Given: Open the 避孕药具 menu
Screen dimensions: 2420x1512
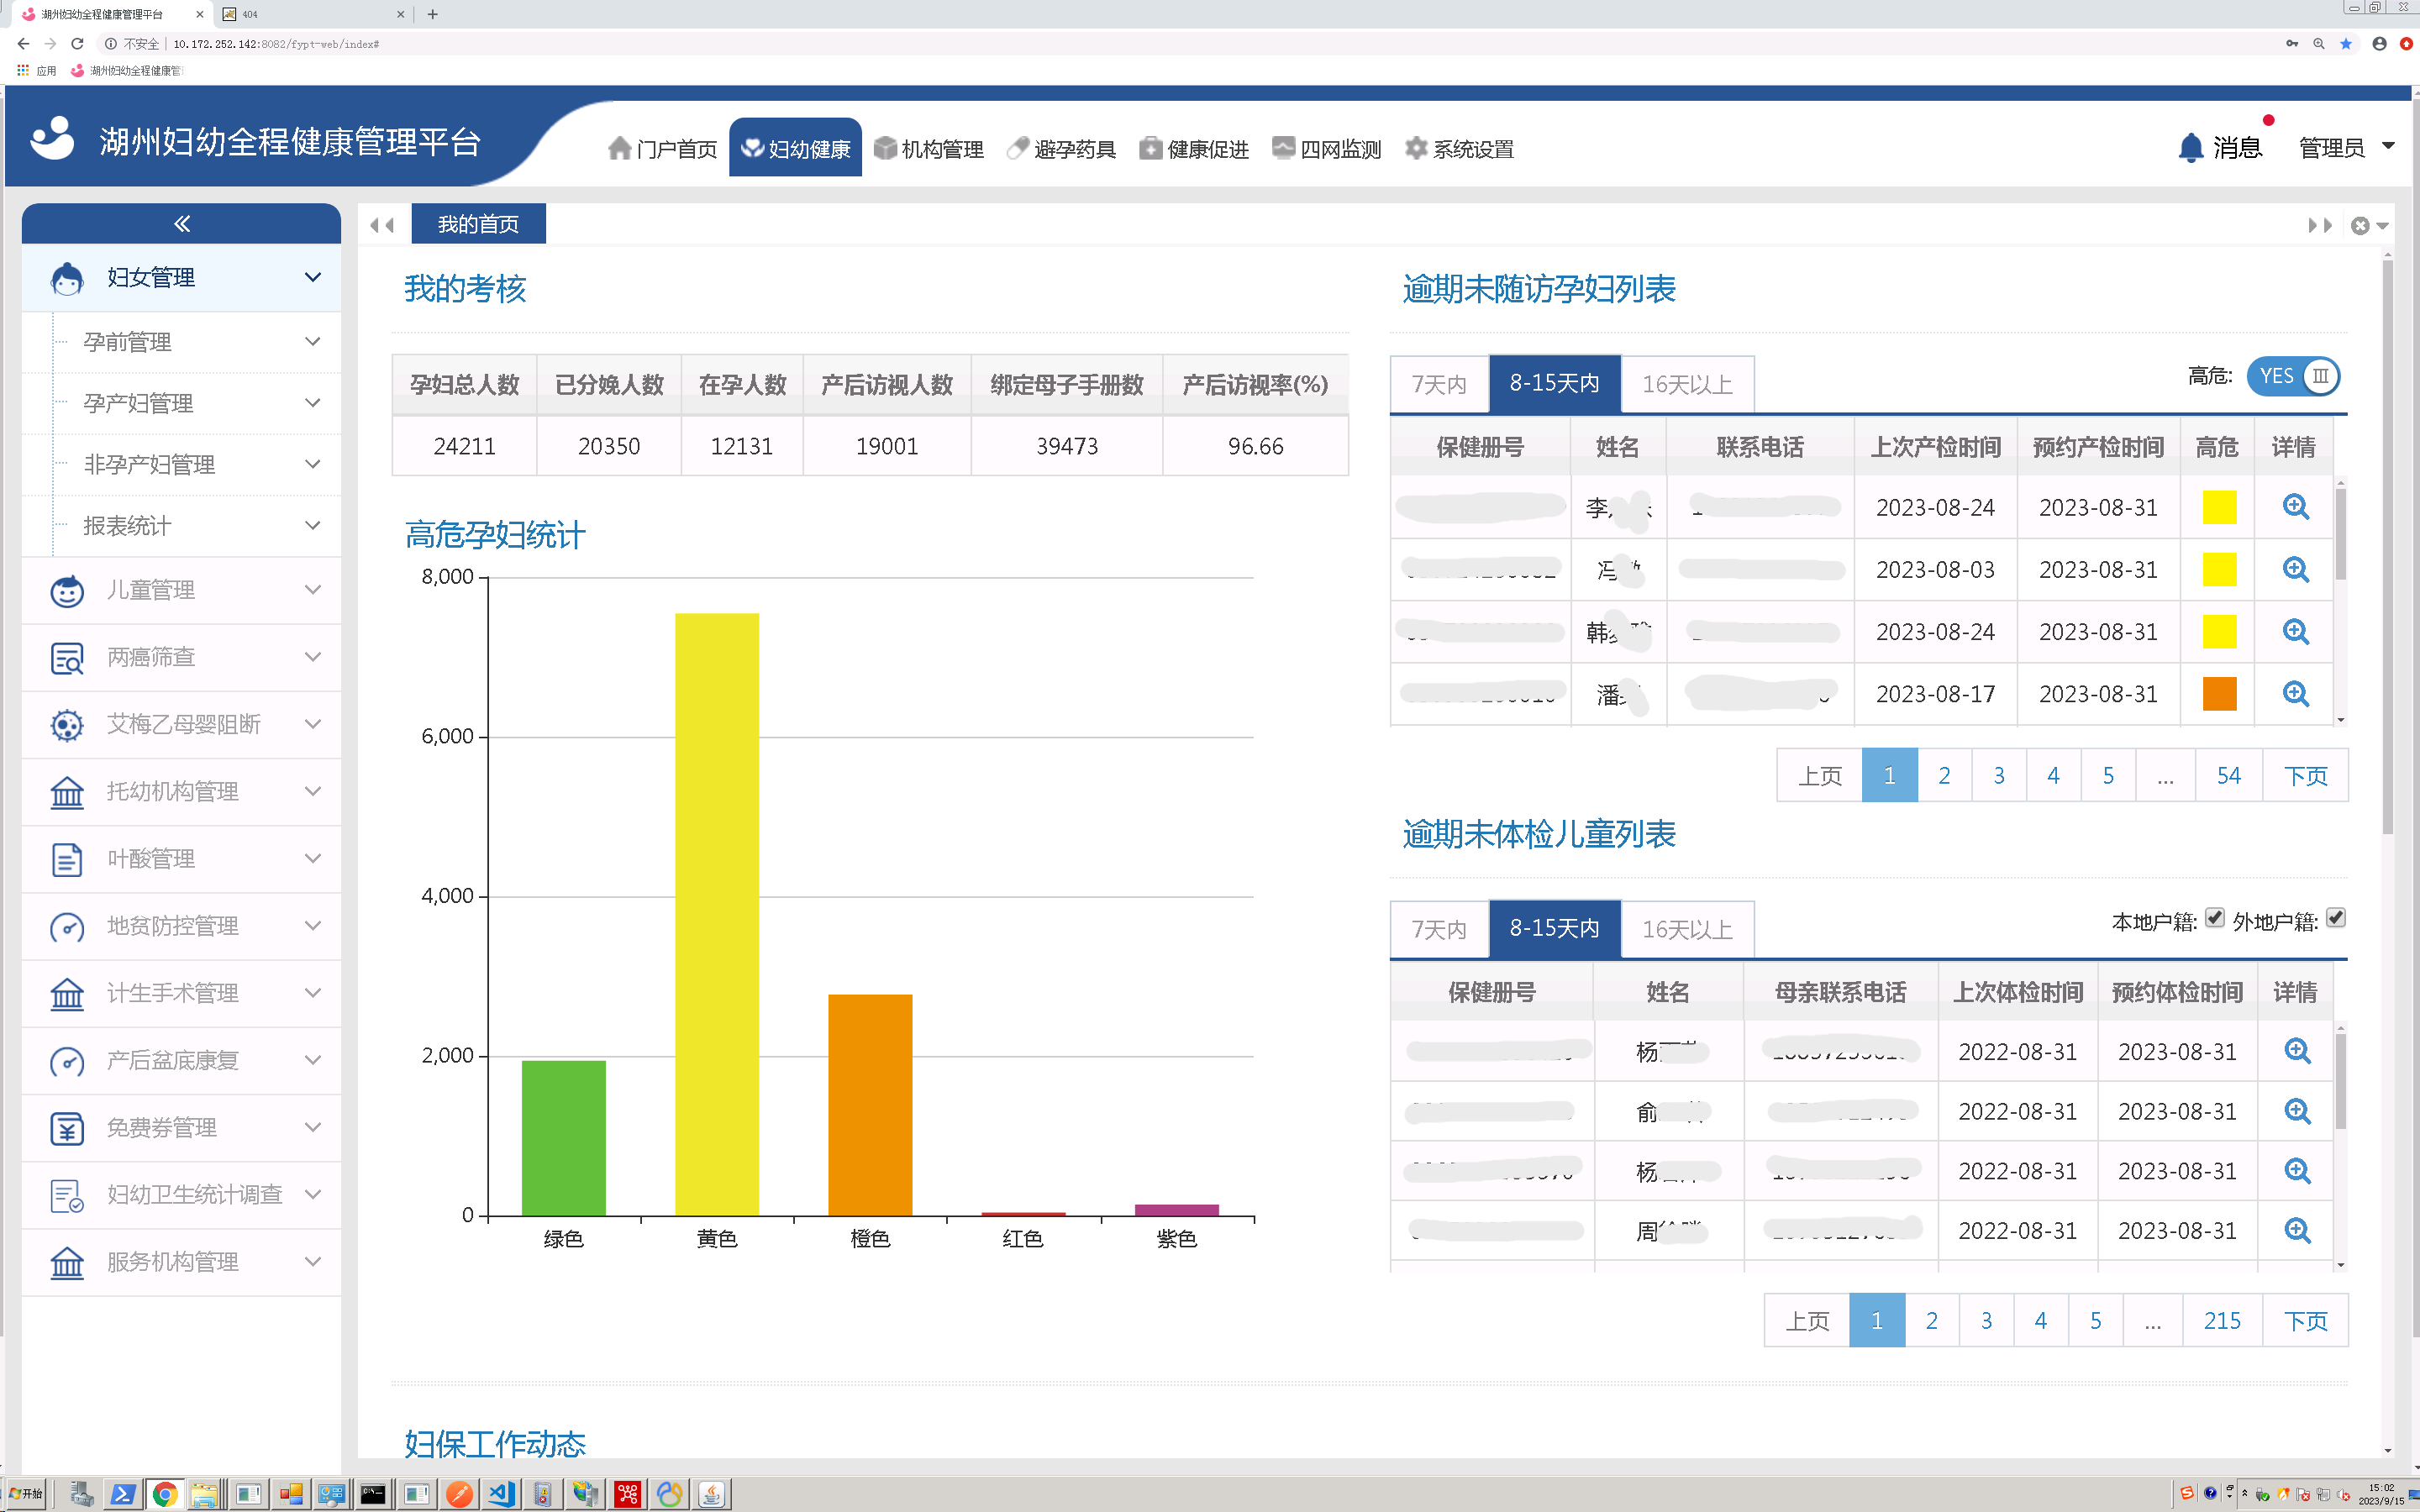Looking at the screenshot, I should [1061, 148].
